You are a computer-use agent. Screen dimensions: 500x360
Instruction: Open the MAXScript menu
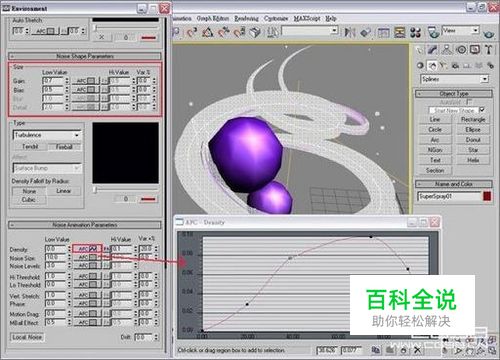(x=307, y=18)
